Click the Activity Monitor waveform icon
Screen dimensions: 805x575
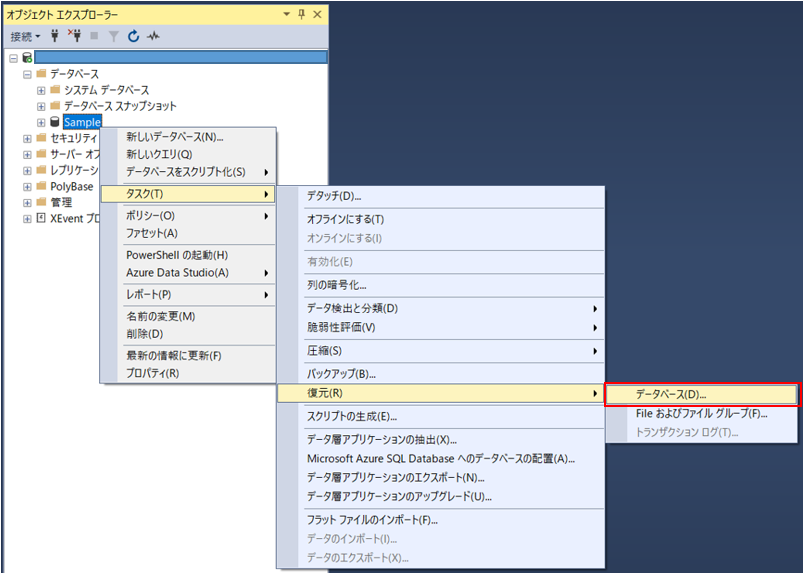coord(153,36)
